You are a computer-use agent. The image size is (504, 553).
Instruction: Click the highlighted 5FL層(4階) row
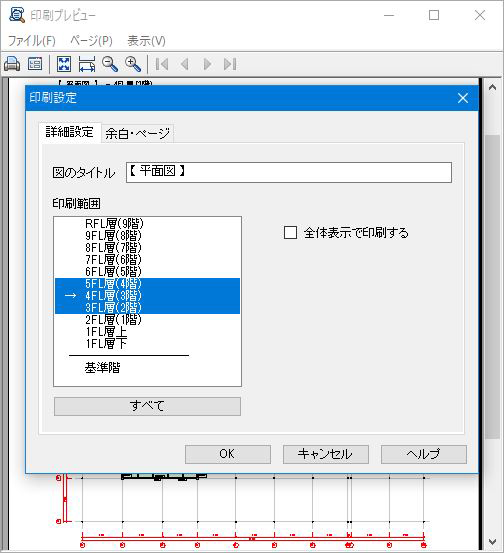coord(147,284)
